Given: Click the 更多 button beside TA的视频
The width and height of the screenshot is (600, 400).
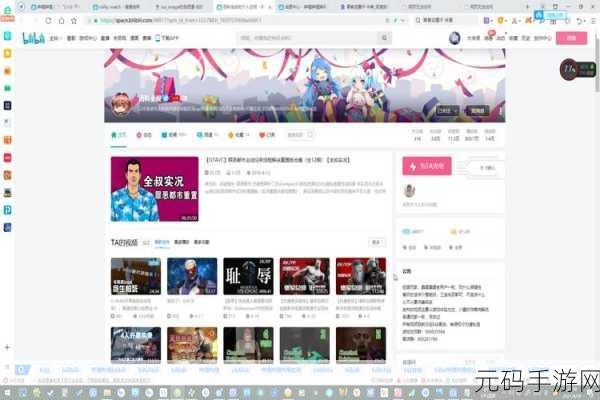Looking at the screenshot, I should 377,242.
